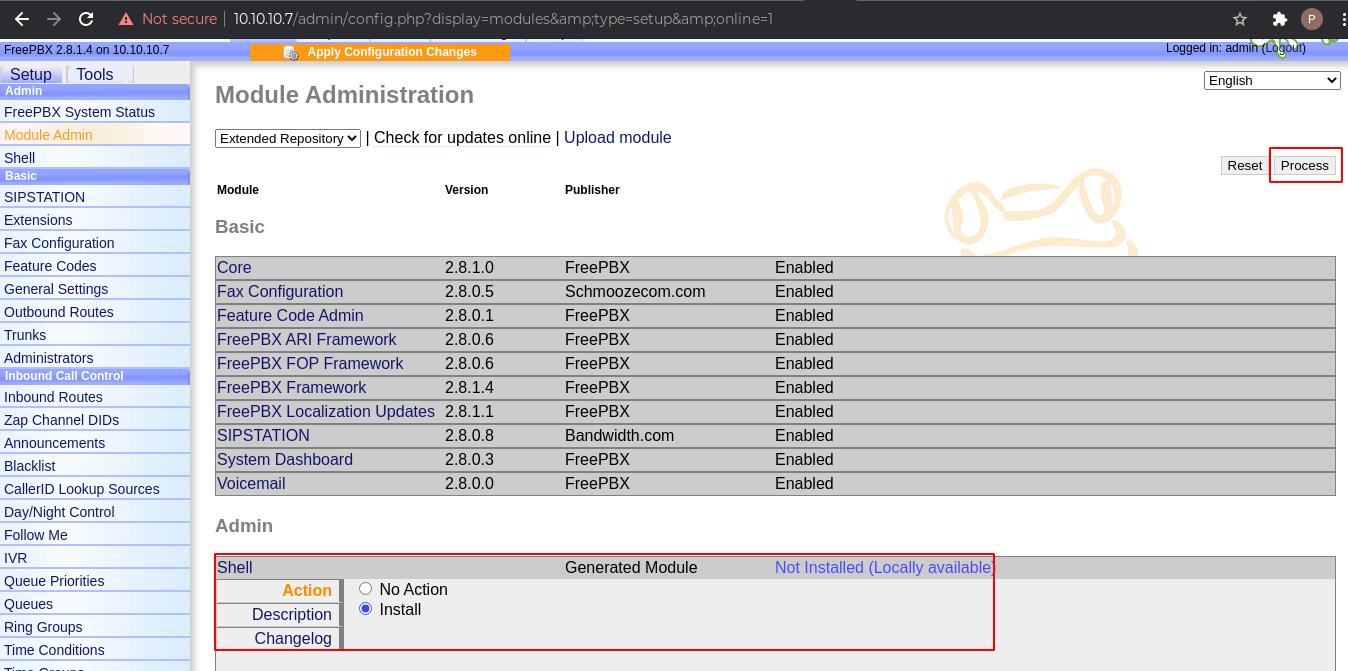Screen dimensions: 1348x671
Task: Open Shell in the left sidebar
Action: click(x=94, y=158)
